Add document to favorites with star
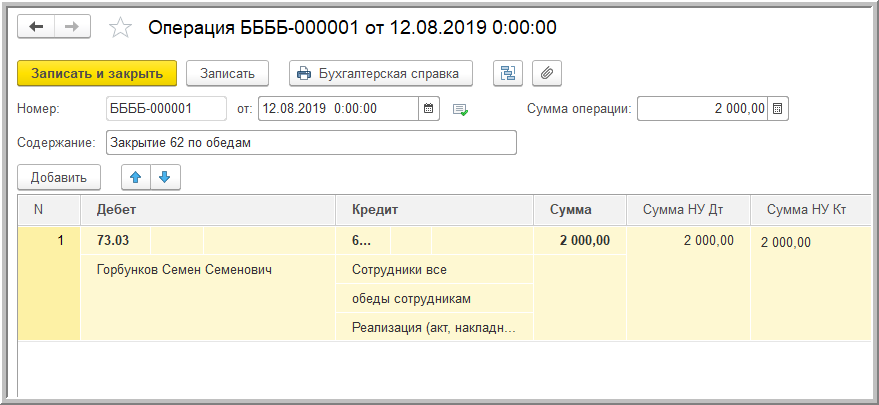 (121, 28)
